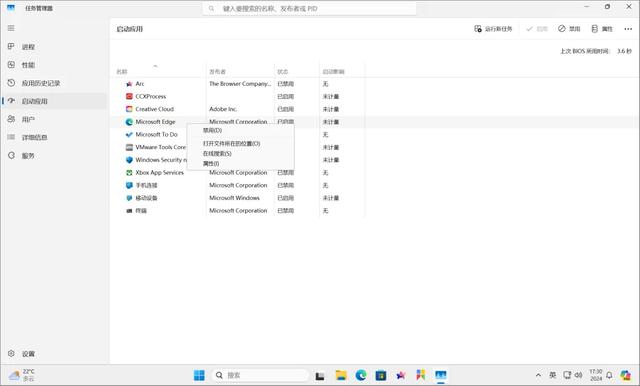Viewport: 640px width, 386px height.
Task: Click the '3.6 秒' BIOS time value
Action: coord(624,51)
